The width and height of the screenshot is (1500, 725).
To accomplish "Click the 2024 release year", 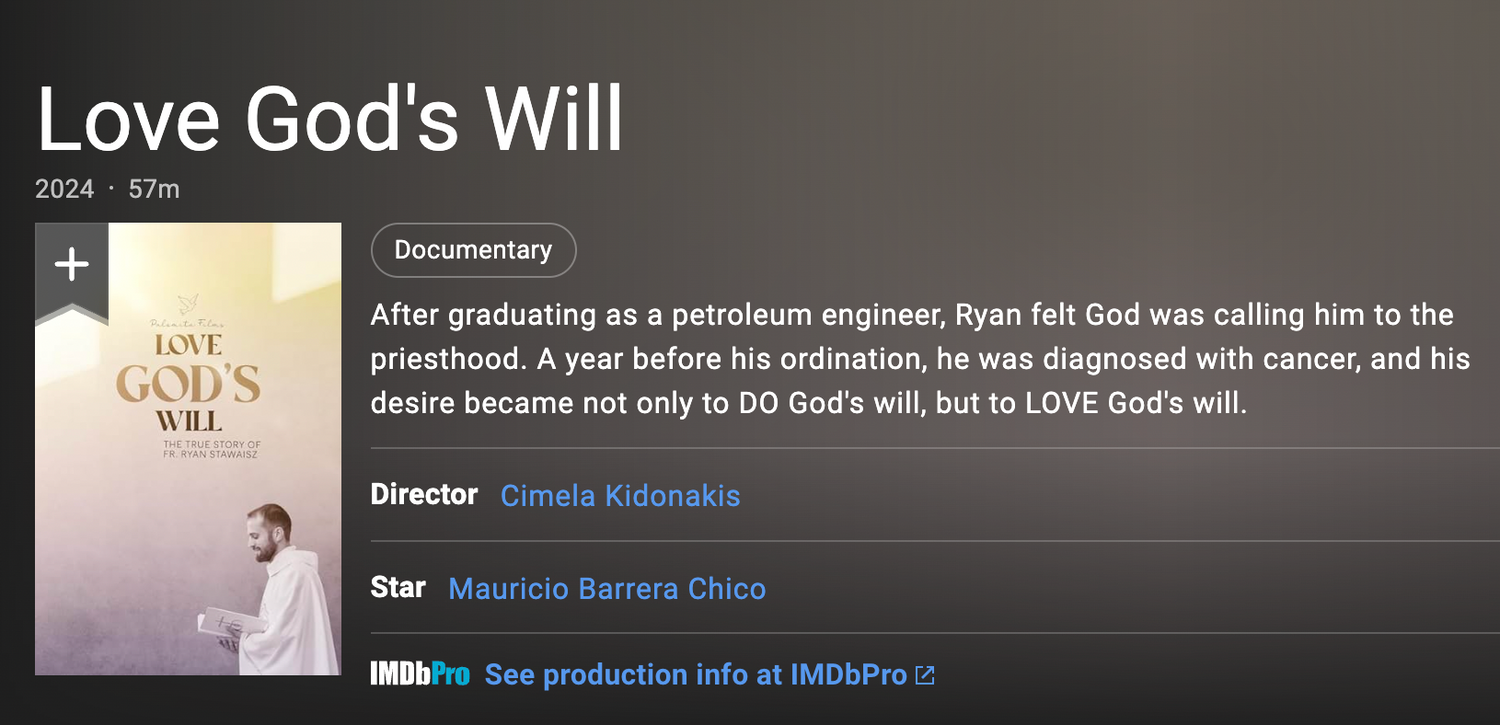I will pyautogui.click(x=64, y=189).
